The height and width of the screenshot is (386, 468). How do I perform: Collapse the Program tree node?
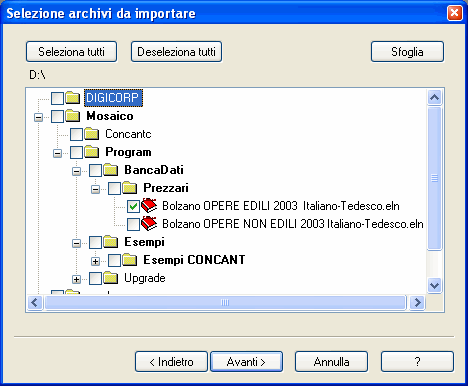tap(58, 153)
